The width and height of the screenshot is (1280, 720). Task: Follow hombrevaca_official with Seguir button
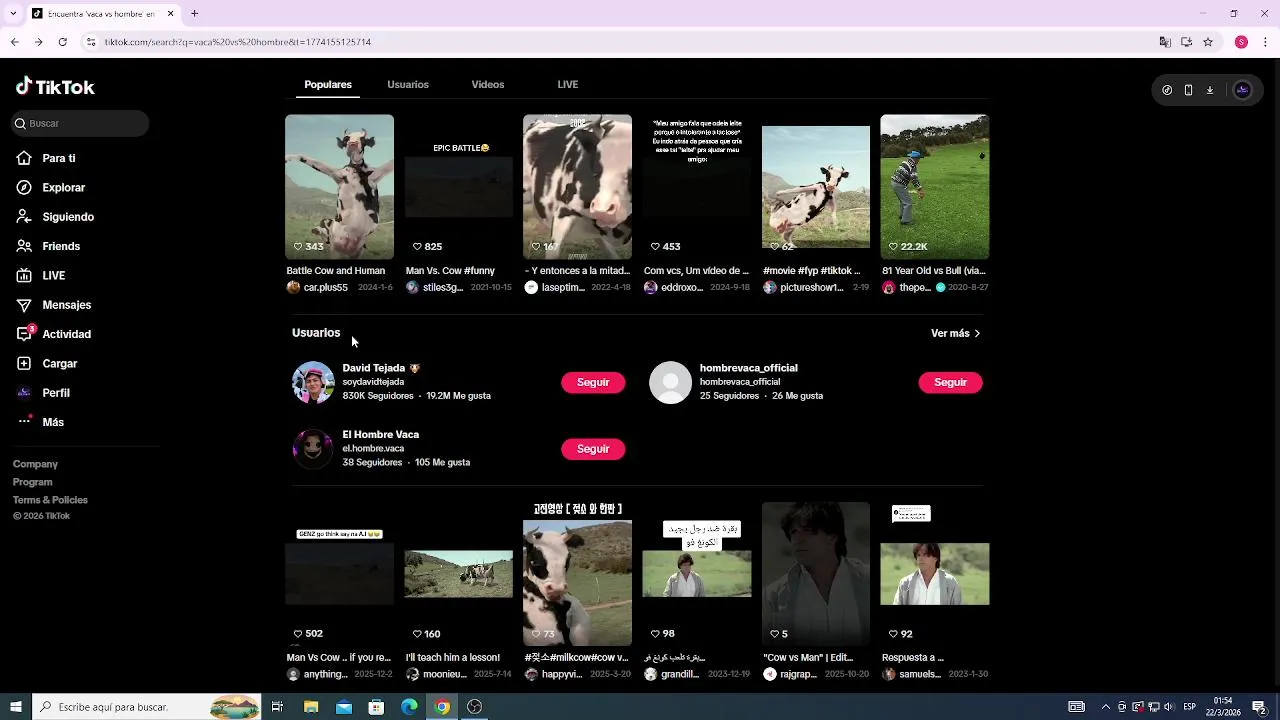(950, 382)
